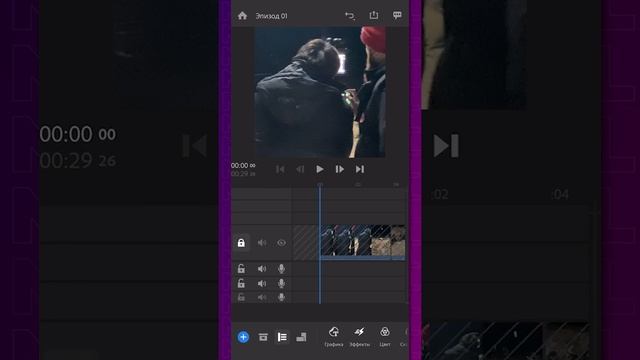Step forward one frame
640x360 pixels.
(x=340, y=169)
